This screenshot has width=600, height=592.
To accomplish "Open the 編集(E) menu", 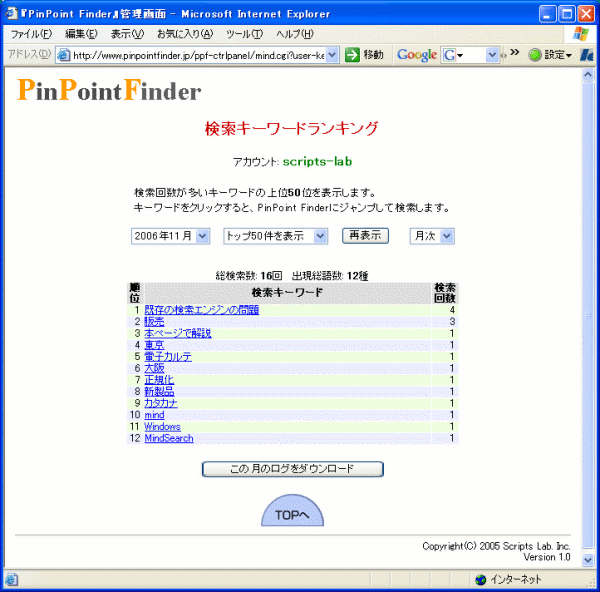I will pos(81,34).
